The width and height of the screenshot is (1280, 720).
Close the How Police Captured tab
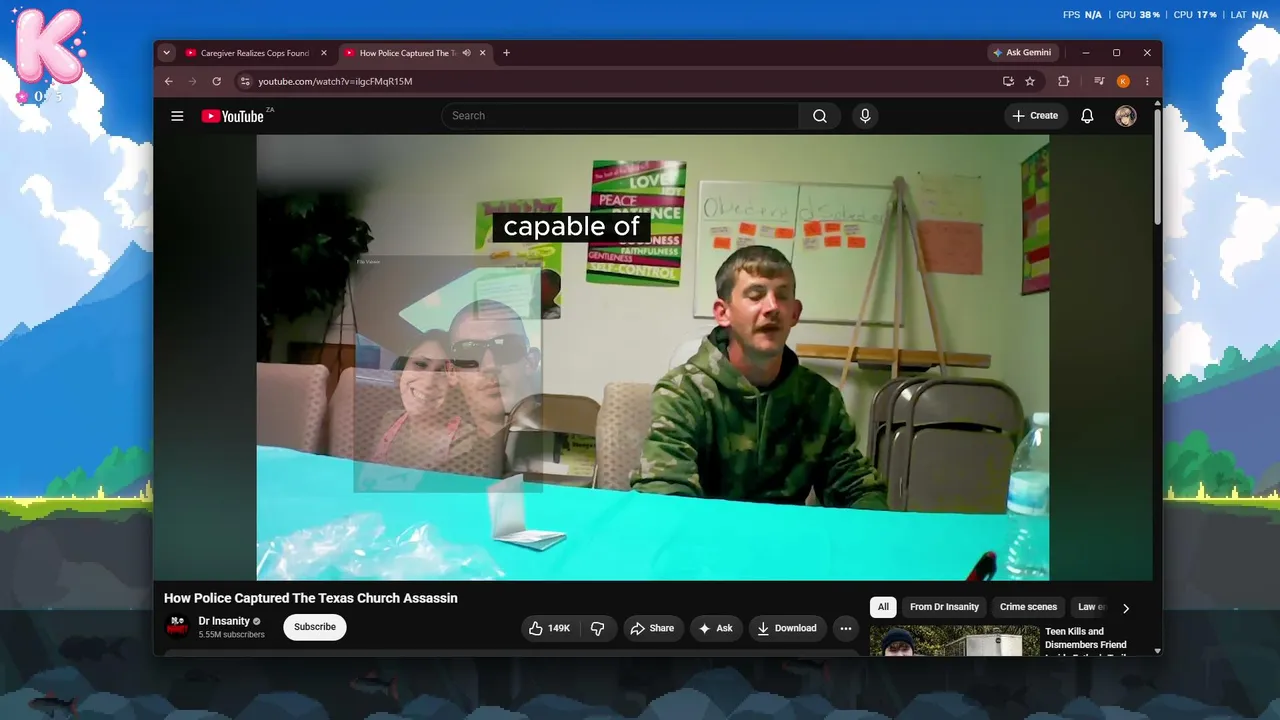[483, 53]
